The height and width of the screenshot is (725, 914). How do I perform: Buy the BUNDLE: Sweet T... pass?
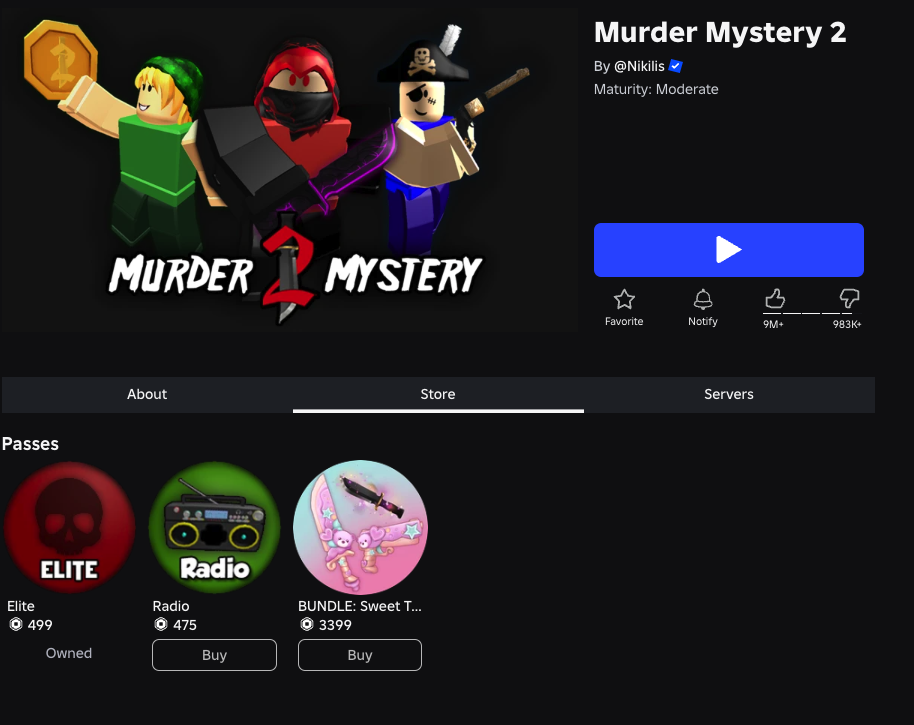[x=360, y=655]
